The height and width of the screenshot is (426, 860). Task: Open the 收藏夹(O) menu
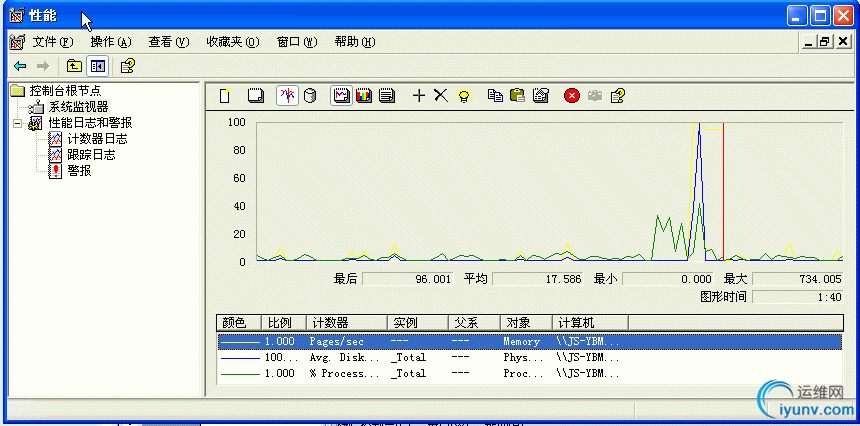click(233, 42)
